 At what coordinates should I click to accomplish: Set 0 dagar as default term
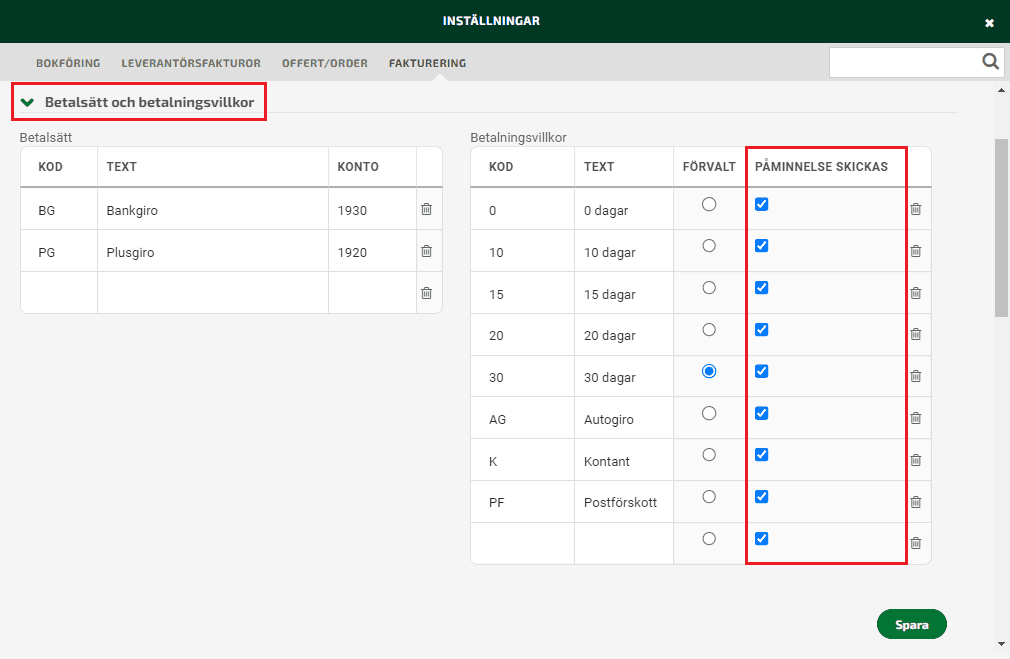point(709,204)
